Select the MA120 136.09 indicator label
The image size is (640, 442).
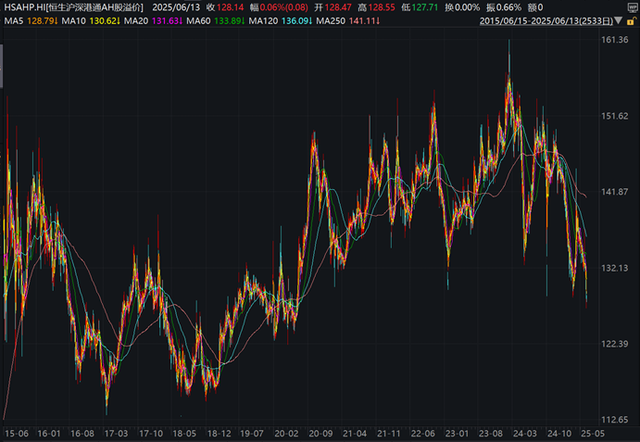tap(280, 21)
